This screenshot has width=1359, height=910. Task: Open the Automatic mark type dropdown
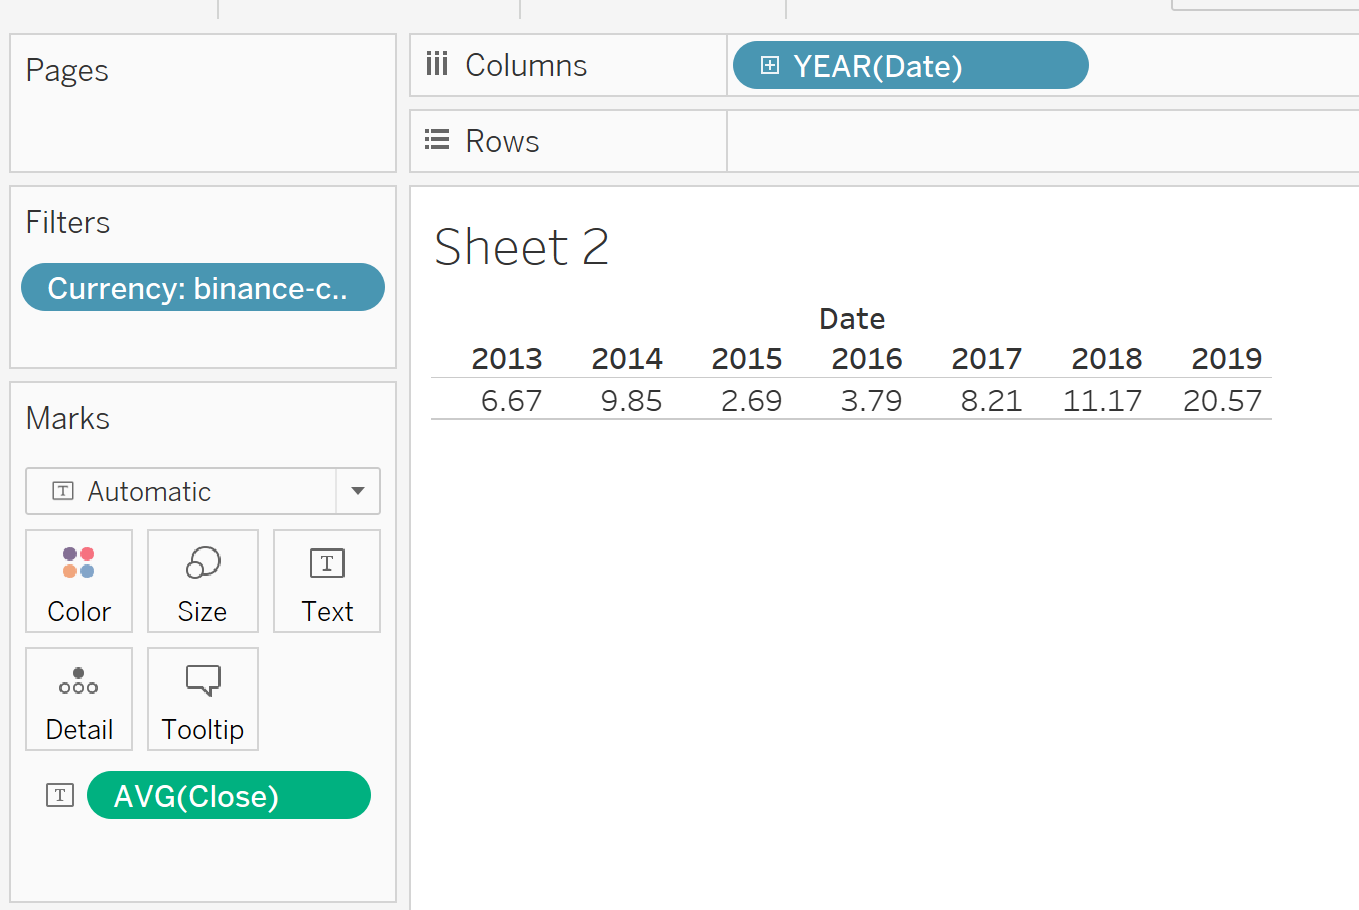point(181,491)
